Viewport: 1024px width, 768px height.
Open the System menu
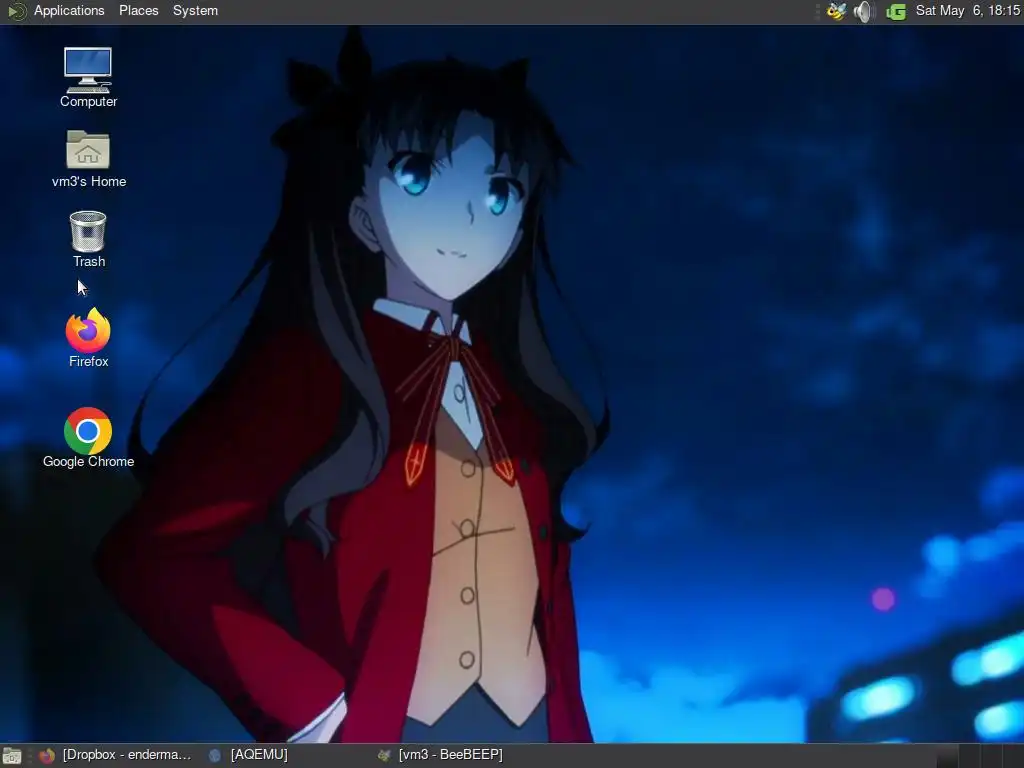tap(195, 10)
